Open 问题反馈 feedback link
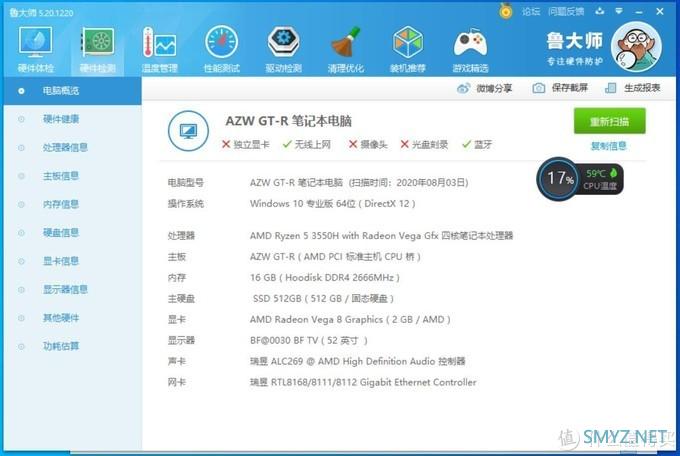Screen dimensions: 680x456 pyautogui.click(x=566, y=12)
